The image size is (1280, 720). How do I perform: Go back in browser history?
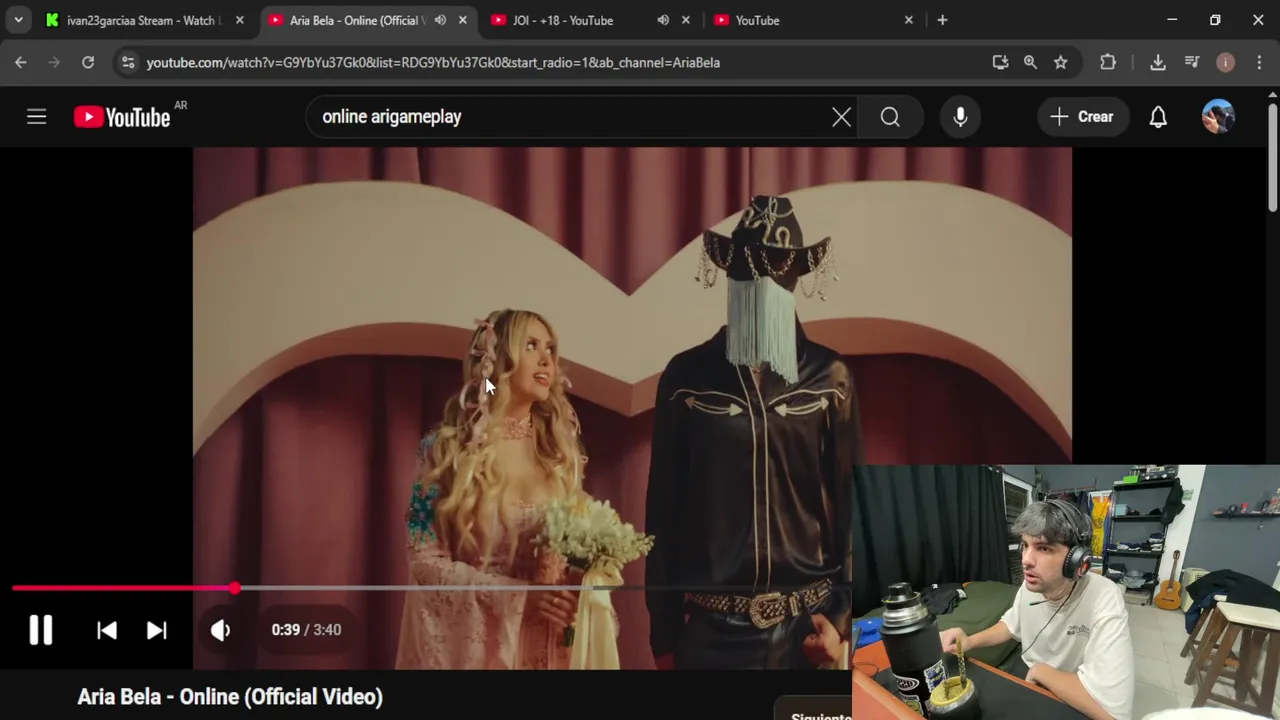coord(21,62)
